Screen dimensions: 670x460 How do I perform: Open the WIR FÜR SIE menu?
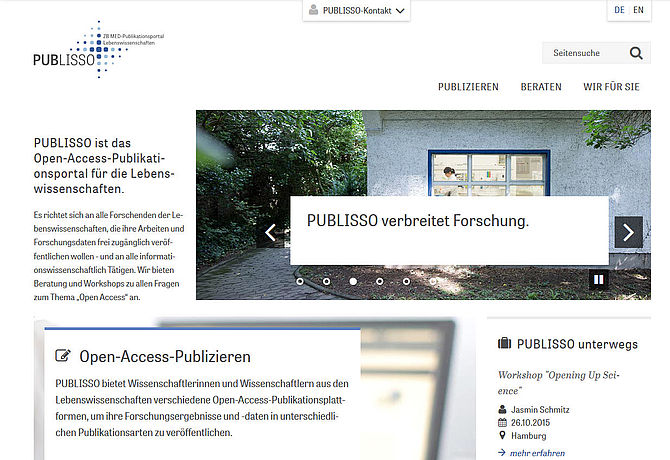(611, 87)
